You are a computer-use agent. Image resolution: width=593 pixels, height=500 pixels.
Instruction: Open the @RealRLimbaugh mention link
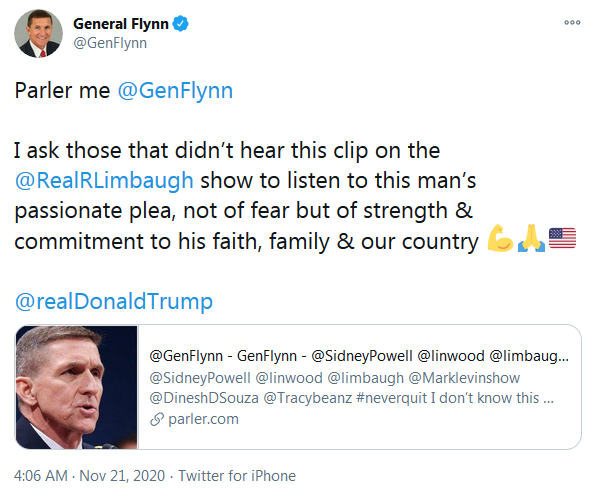104,180
